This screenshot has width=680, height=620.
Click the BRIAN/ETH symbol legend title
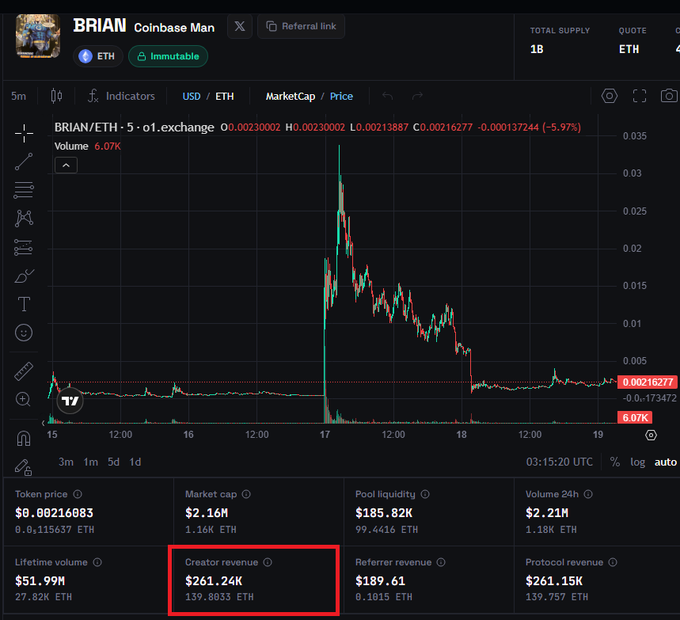pos(134,127)
